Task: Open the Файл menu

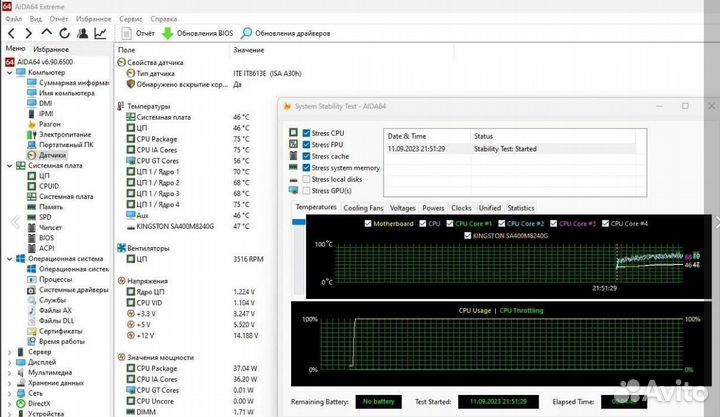Action: tap(14, 19)
